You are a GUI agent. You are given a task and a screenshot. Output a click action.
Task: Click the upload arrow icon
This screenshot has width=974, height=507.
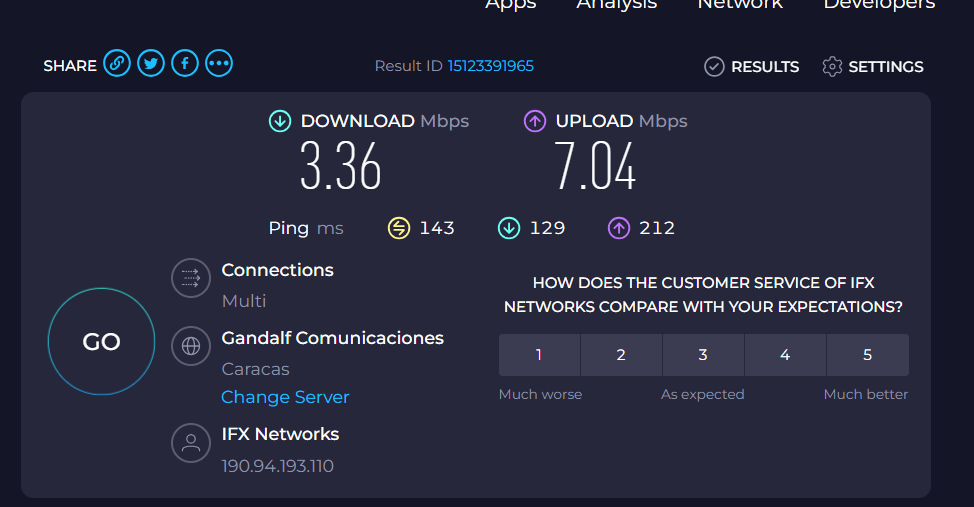(535, 121)
